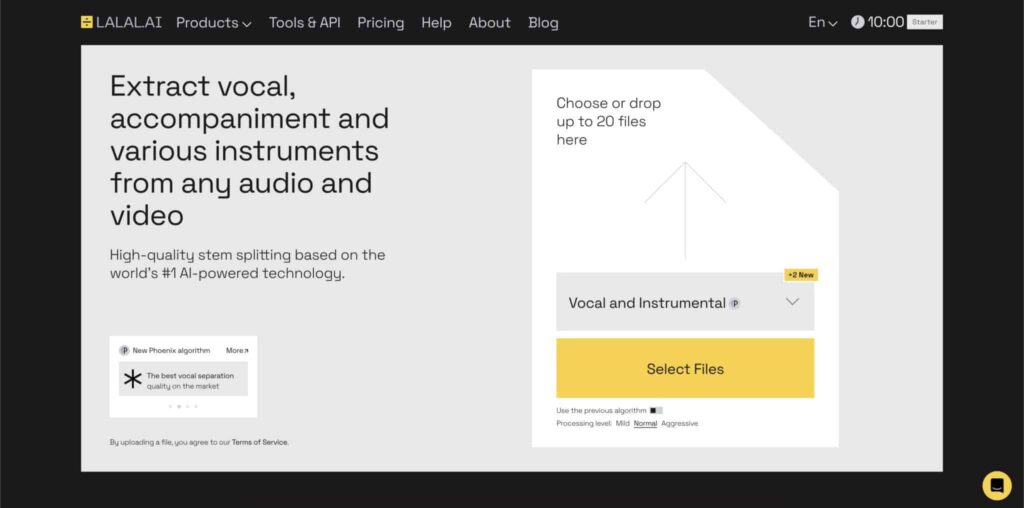This screenshot has height=508, width=1024.
Task: Click the LALAL.AI yellow logo icon
Action: click(x=87, y=22)
